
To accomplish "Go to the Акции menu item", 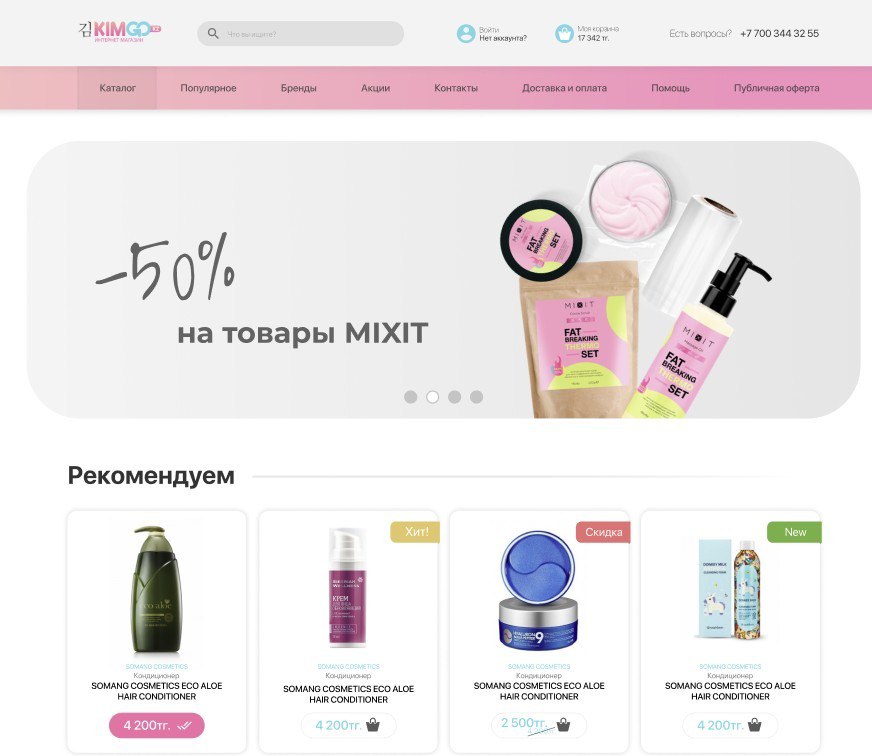I will point(375,88).
